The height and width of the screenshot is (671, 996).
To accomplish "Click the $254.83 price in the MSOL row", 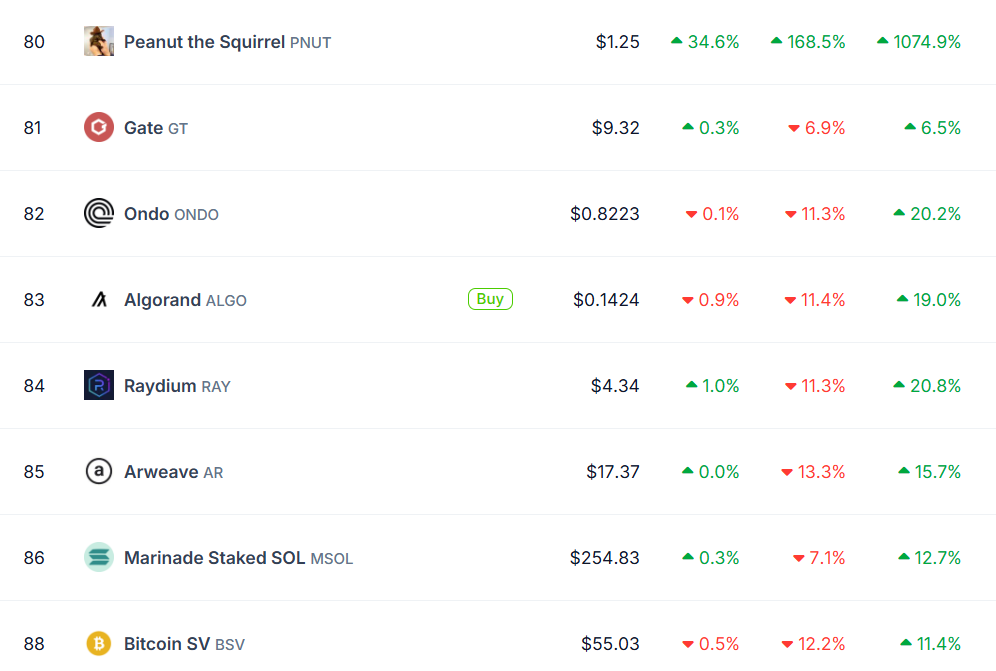I will (x=604, y=558).
